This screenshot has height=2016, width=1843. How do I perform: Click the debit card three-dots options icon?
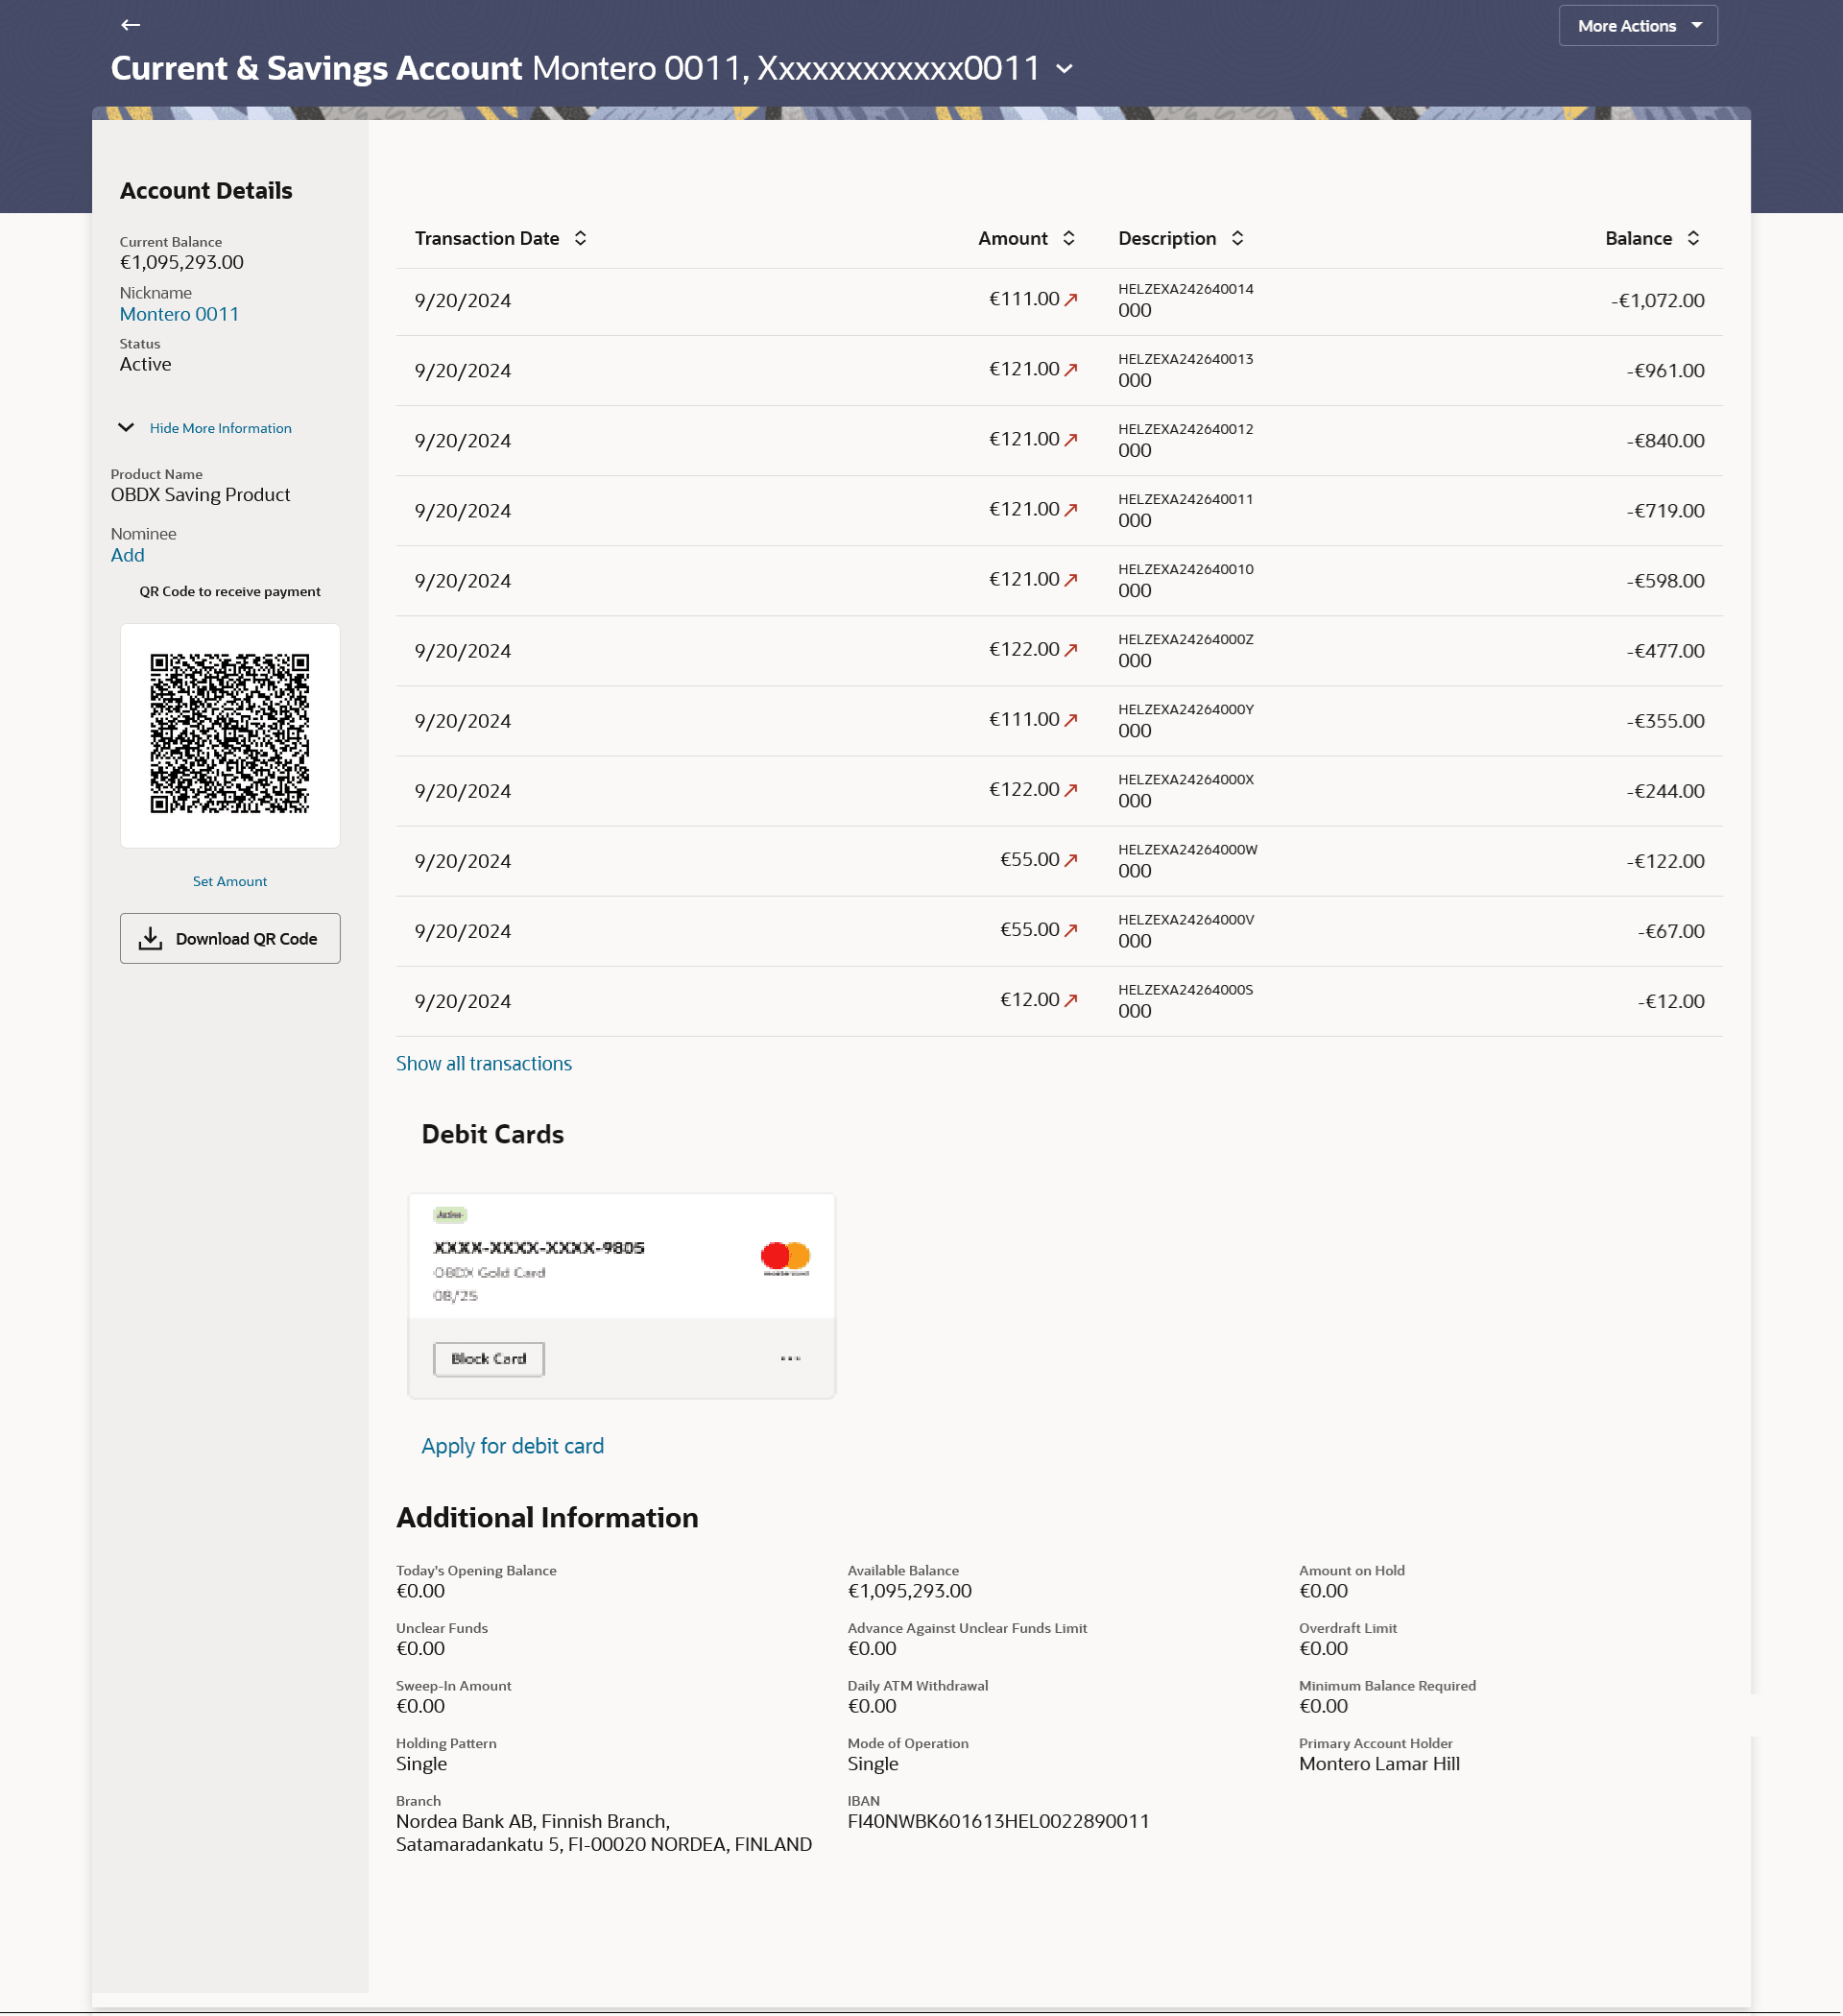(x=790, y=1358)
